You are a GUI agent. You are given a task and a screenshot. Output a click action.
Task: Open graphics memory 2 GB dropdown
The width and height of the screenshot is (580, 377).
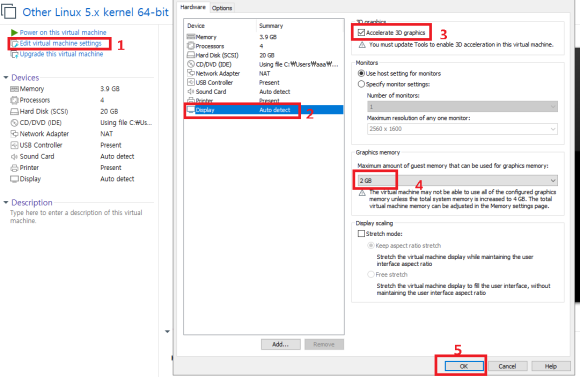coord(458,181)
